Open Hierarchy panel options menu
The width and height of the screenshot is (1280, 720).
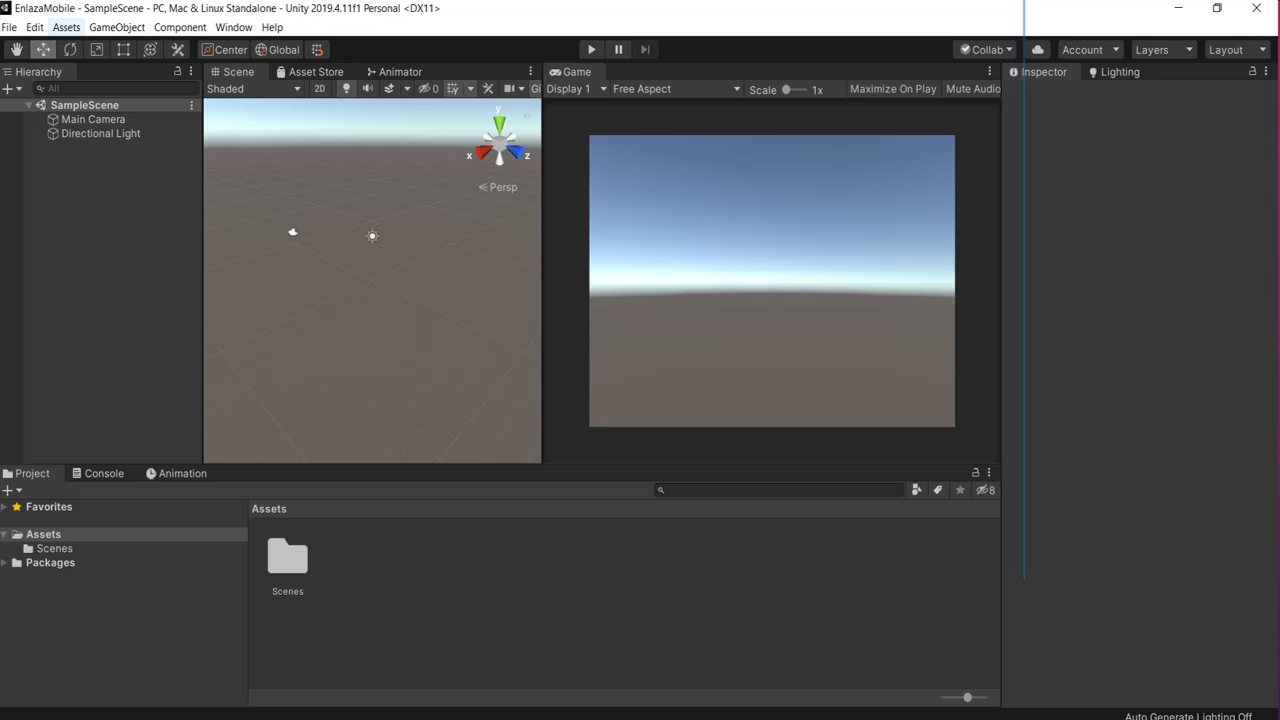click(191, 72)
